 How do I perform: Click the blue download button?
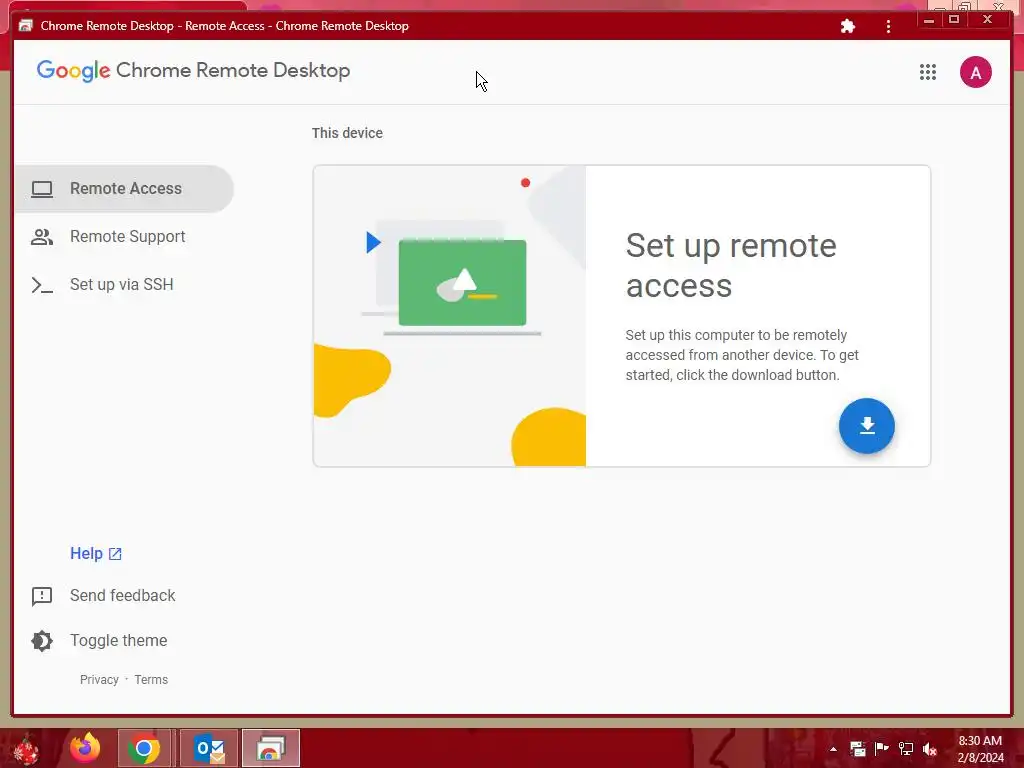point(867,426)
